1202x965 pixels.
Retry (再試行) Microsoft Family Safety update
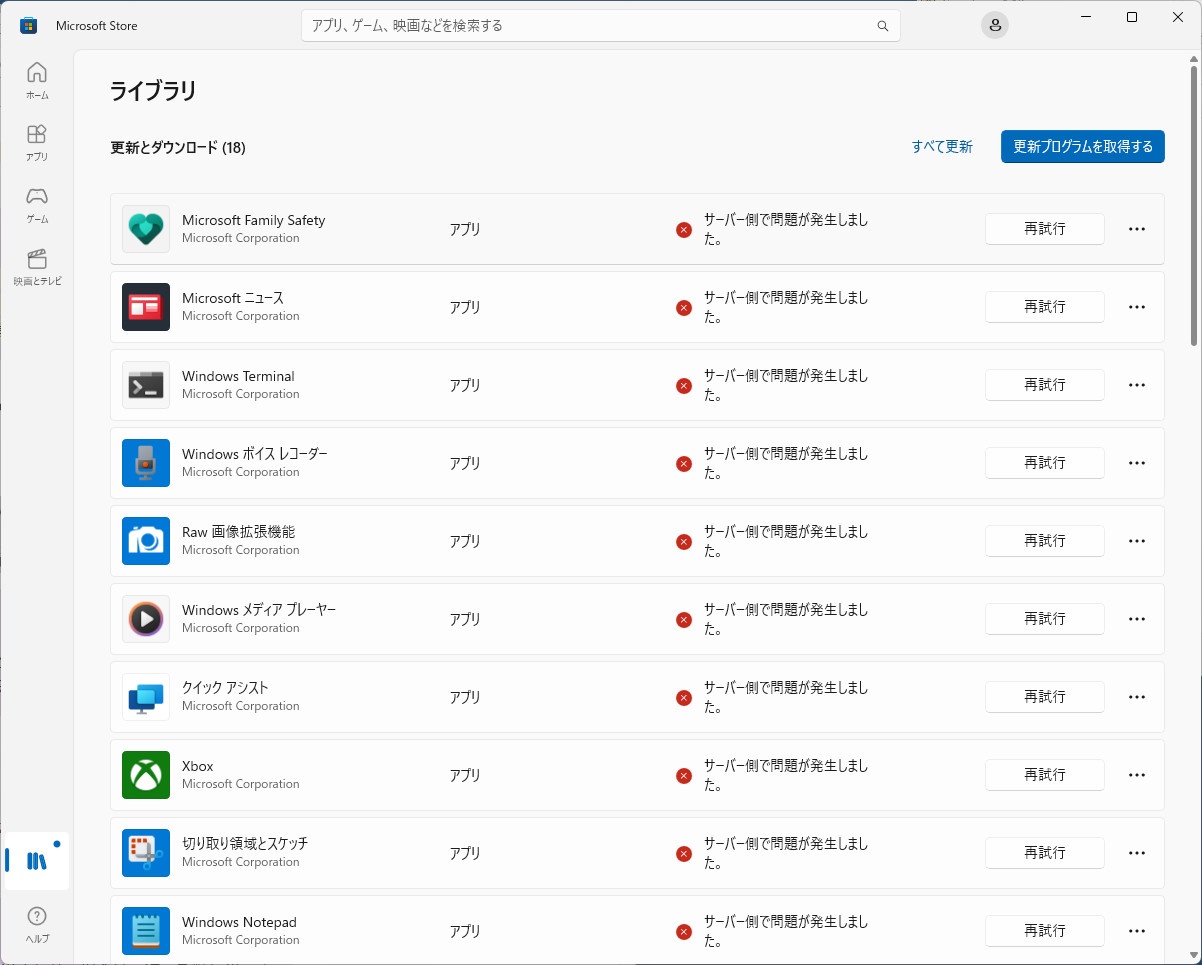(1045, 229)
